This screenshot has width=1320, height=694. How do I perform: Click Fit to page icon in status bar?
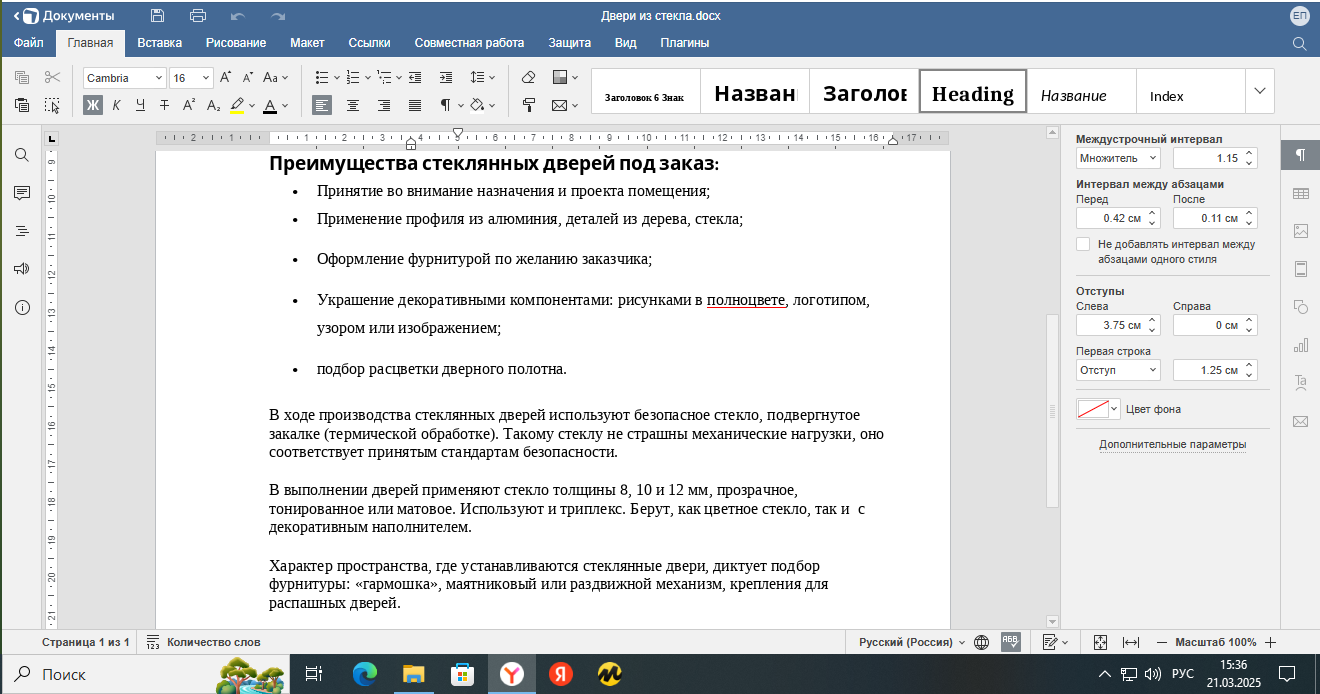point(1100,642)
